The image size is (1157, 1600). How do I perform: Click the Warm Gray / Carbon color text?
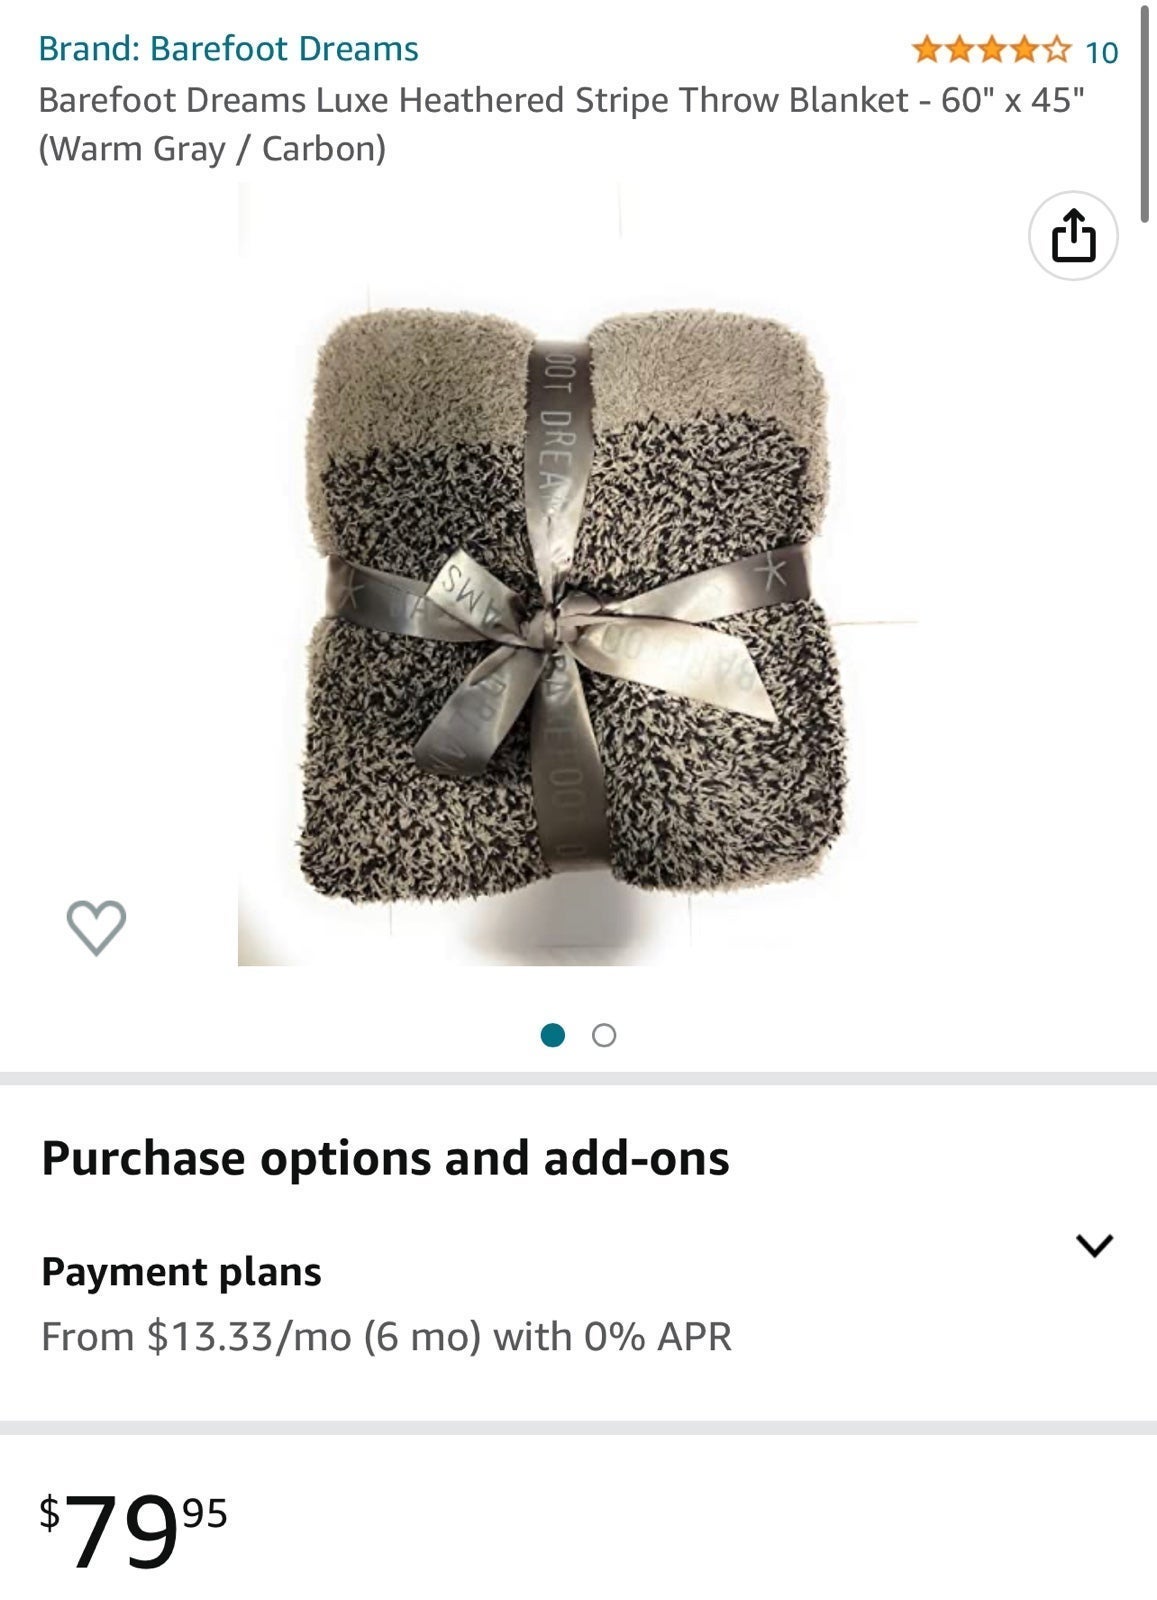(x=212, y=149)
